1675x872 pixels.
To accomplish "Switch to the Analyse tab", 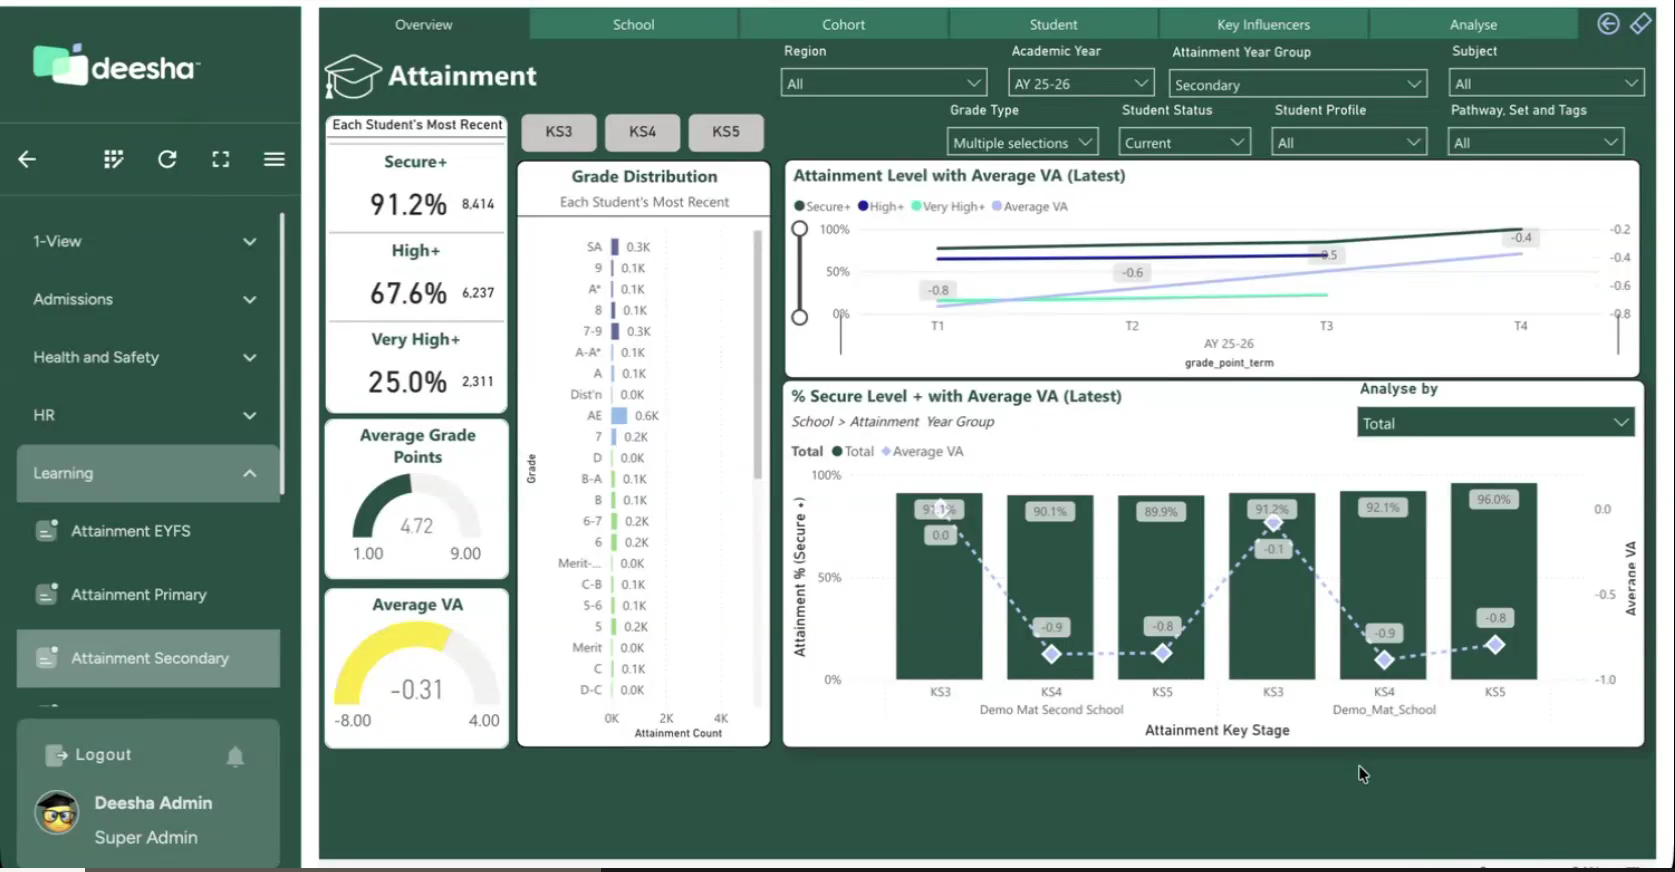I will click(x=1473, y=24).
